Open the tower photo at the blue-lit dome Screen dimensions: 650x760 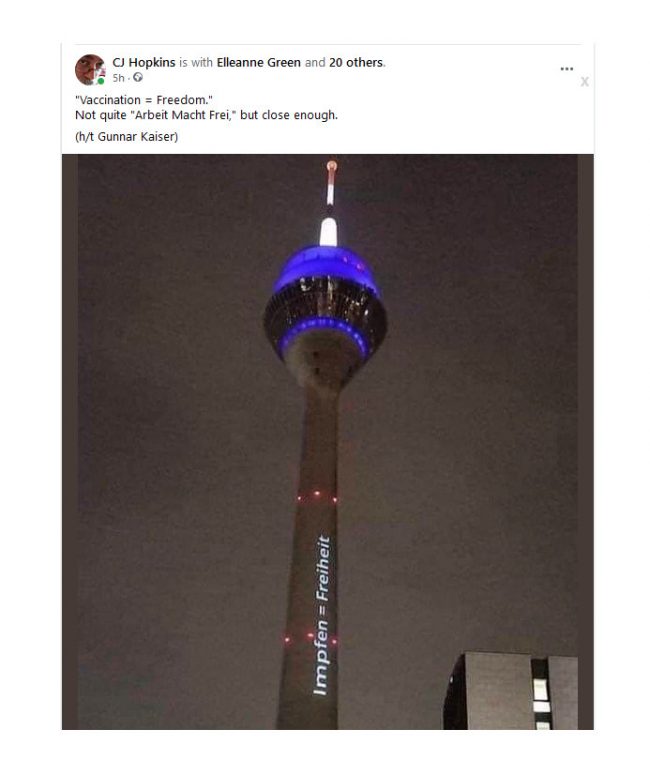[x=325, y=301]
